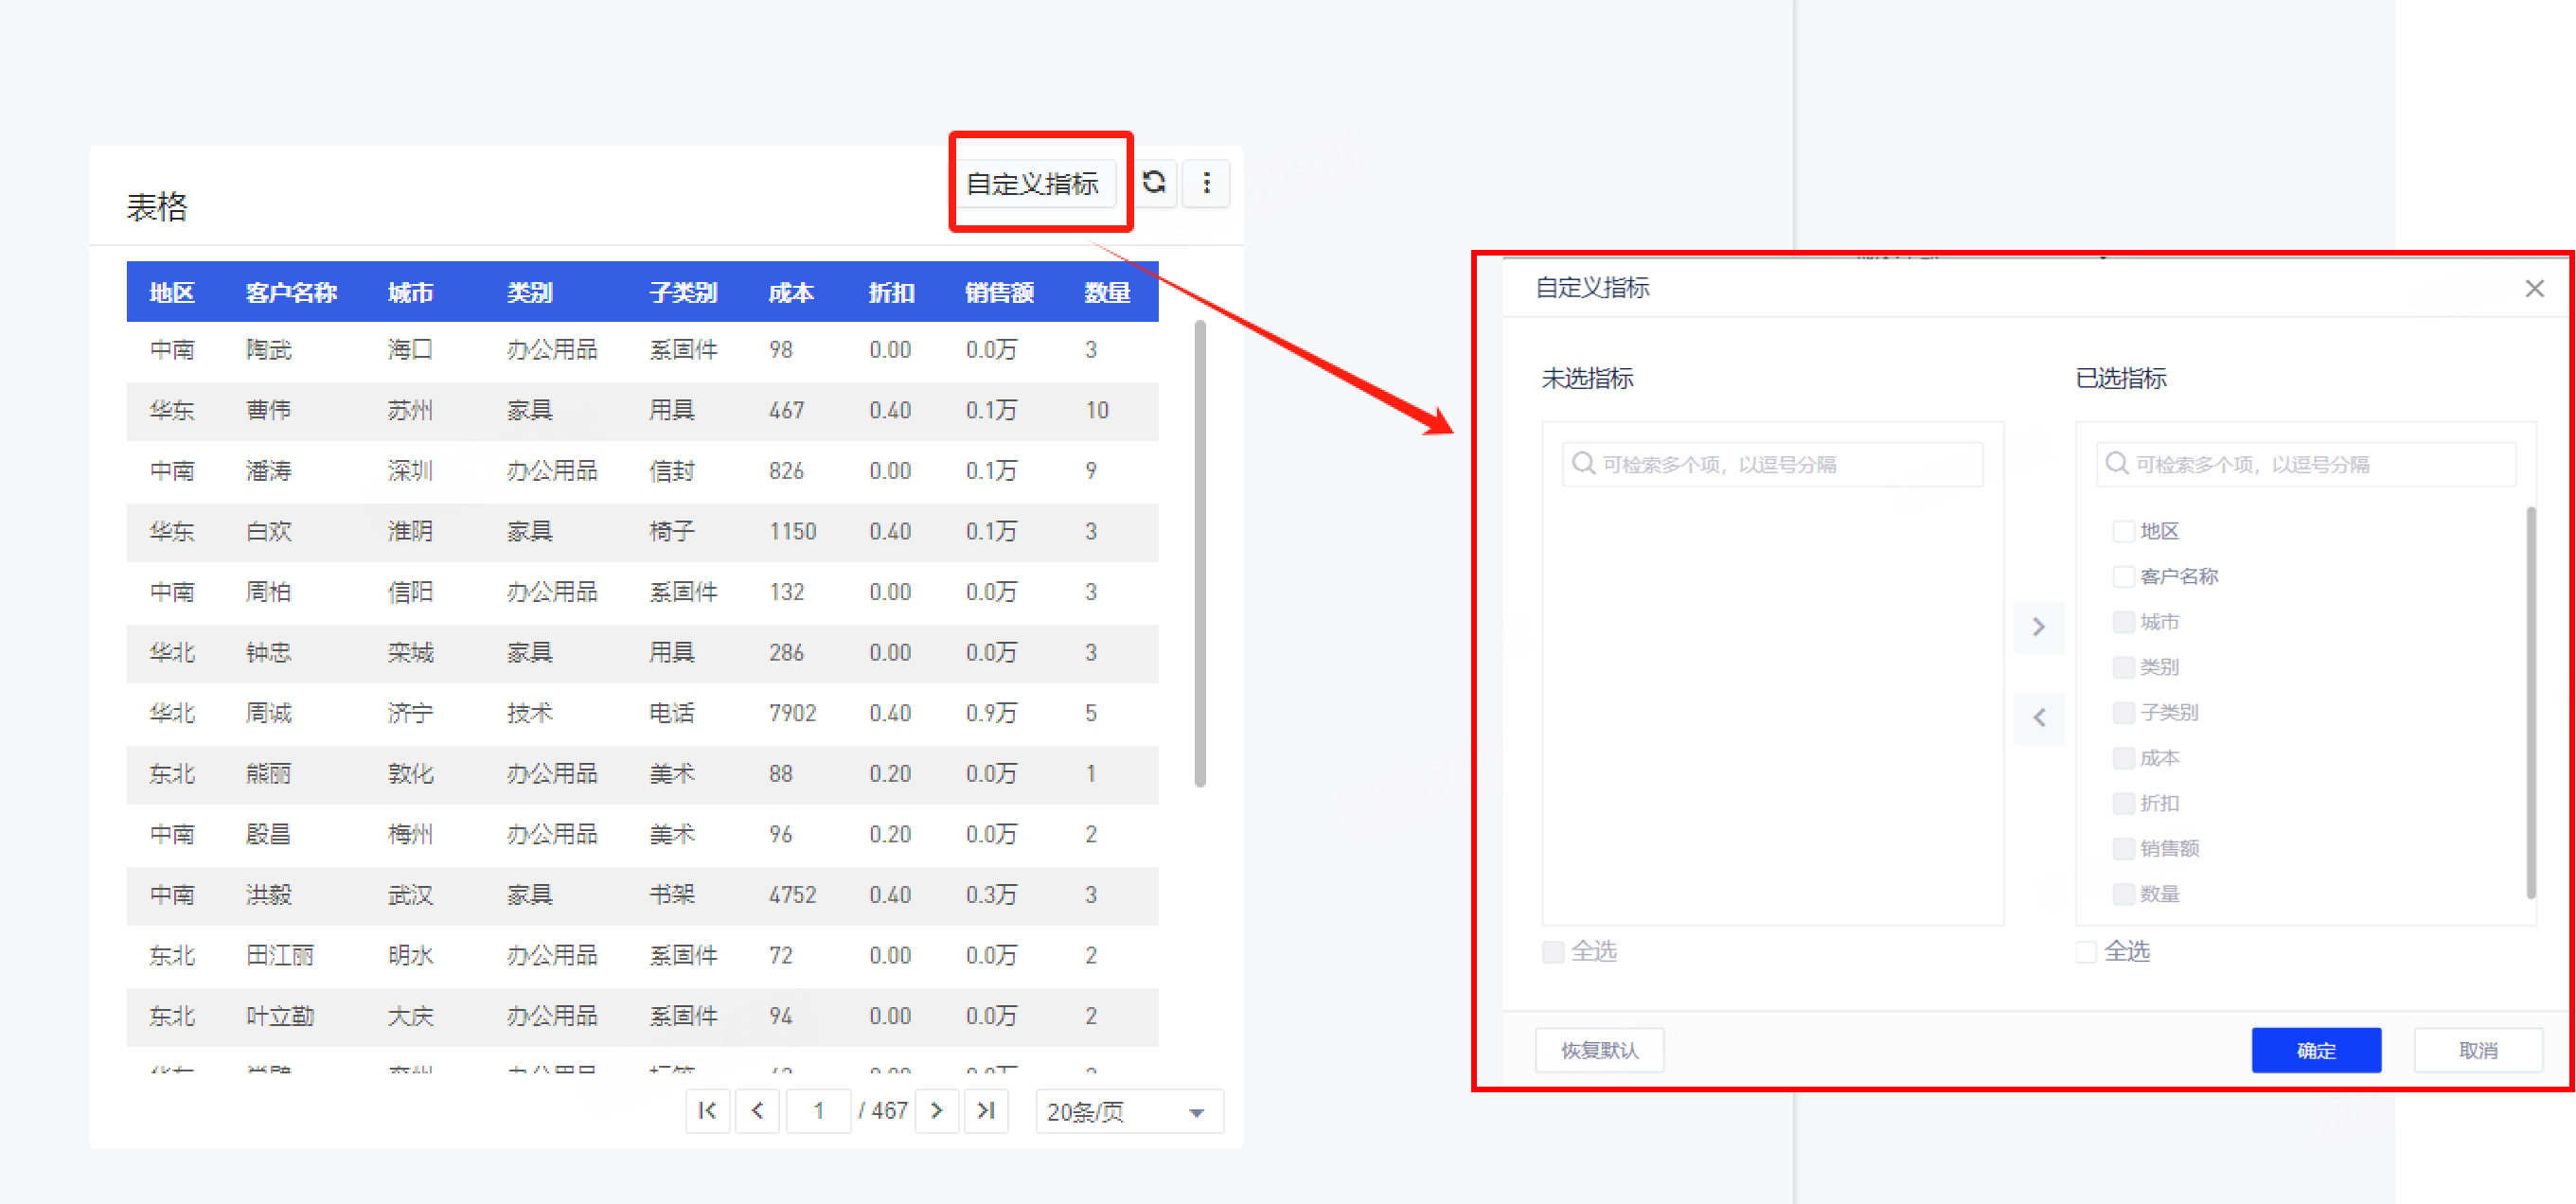This screenshot has width=2576, height=1204.
Task: Open the 20条/页 page size dropdown
Action: (x=1128, y=1112)
